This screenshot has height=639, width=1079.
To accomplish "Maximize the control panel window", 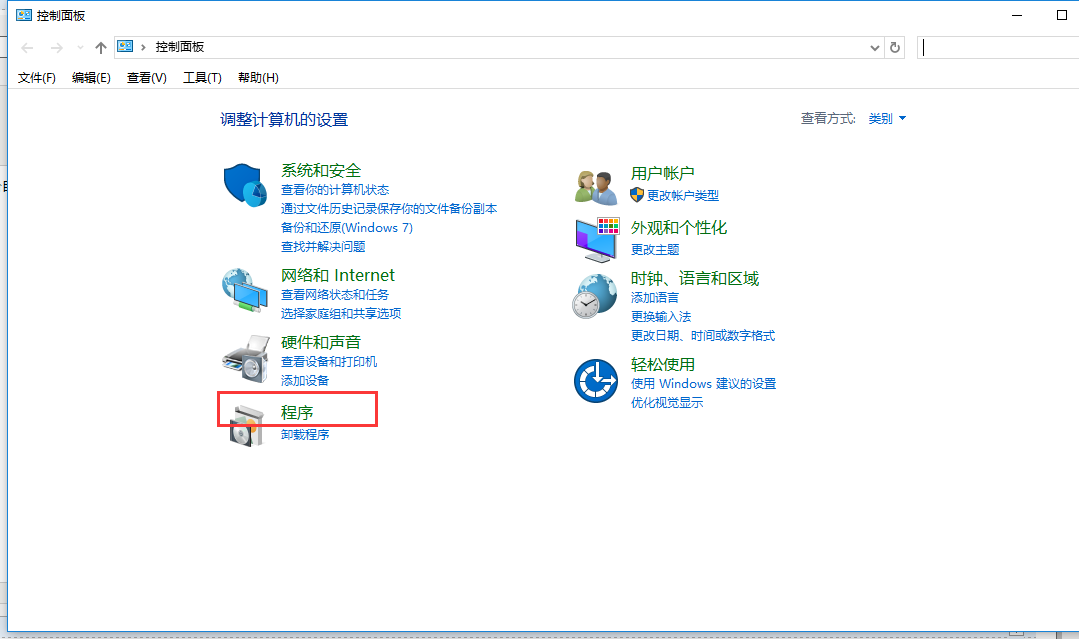I will 1062,15.
